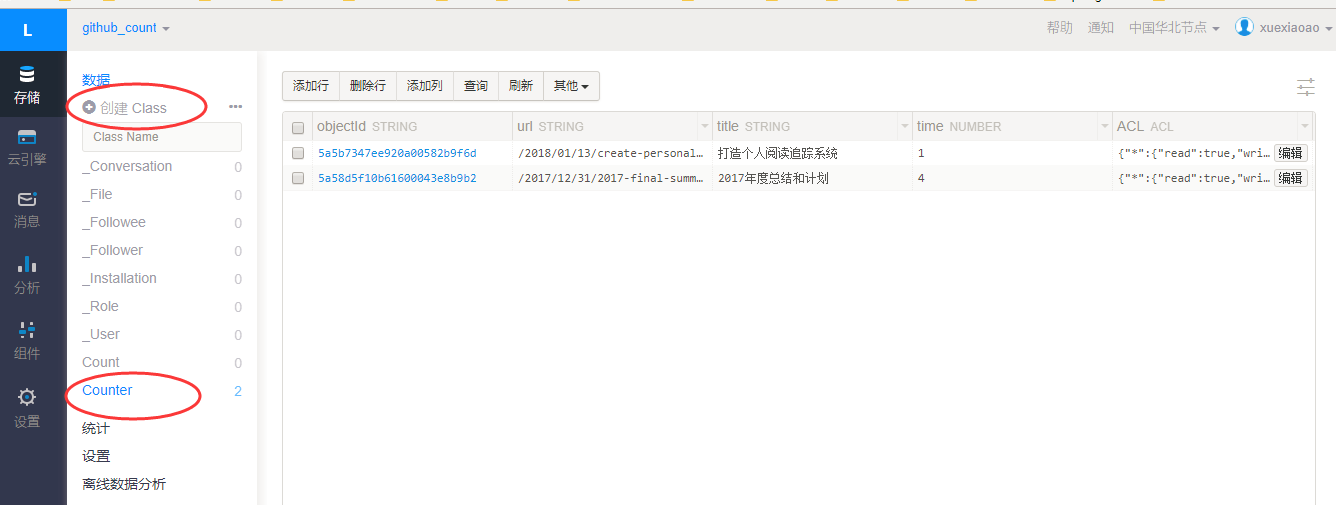Viewport: 1336px width, 505px height.
Task: Open 统计 in the data sidebar
Action: [96, 428]
